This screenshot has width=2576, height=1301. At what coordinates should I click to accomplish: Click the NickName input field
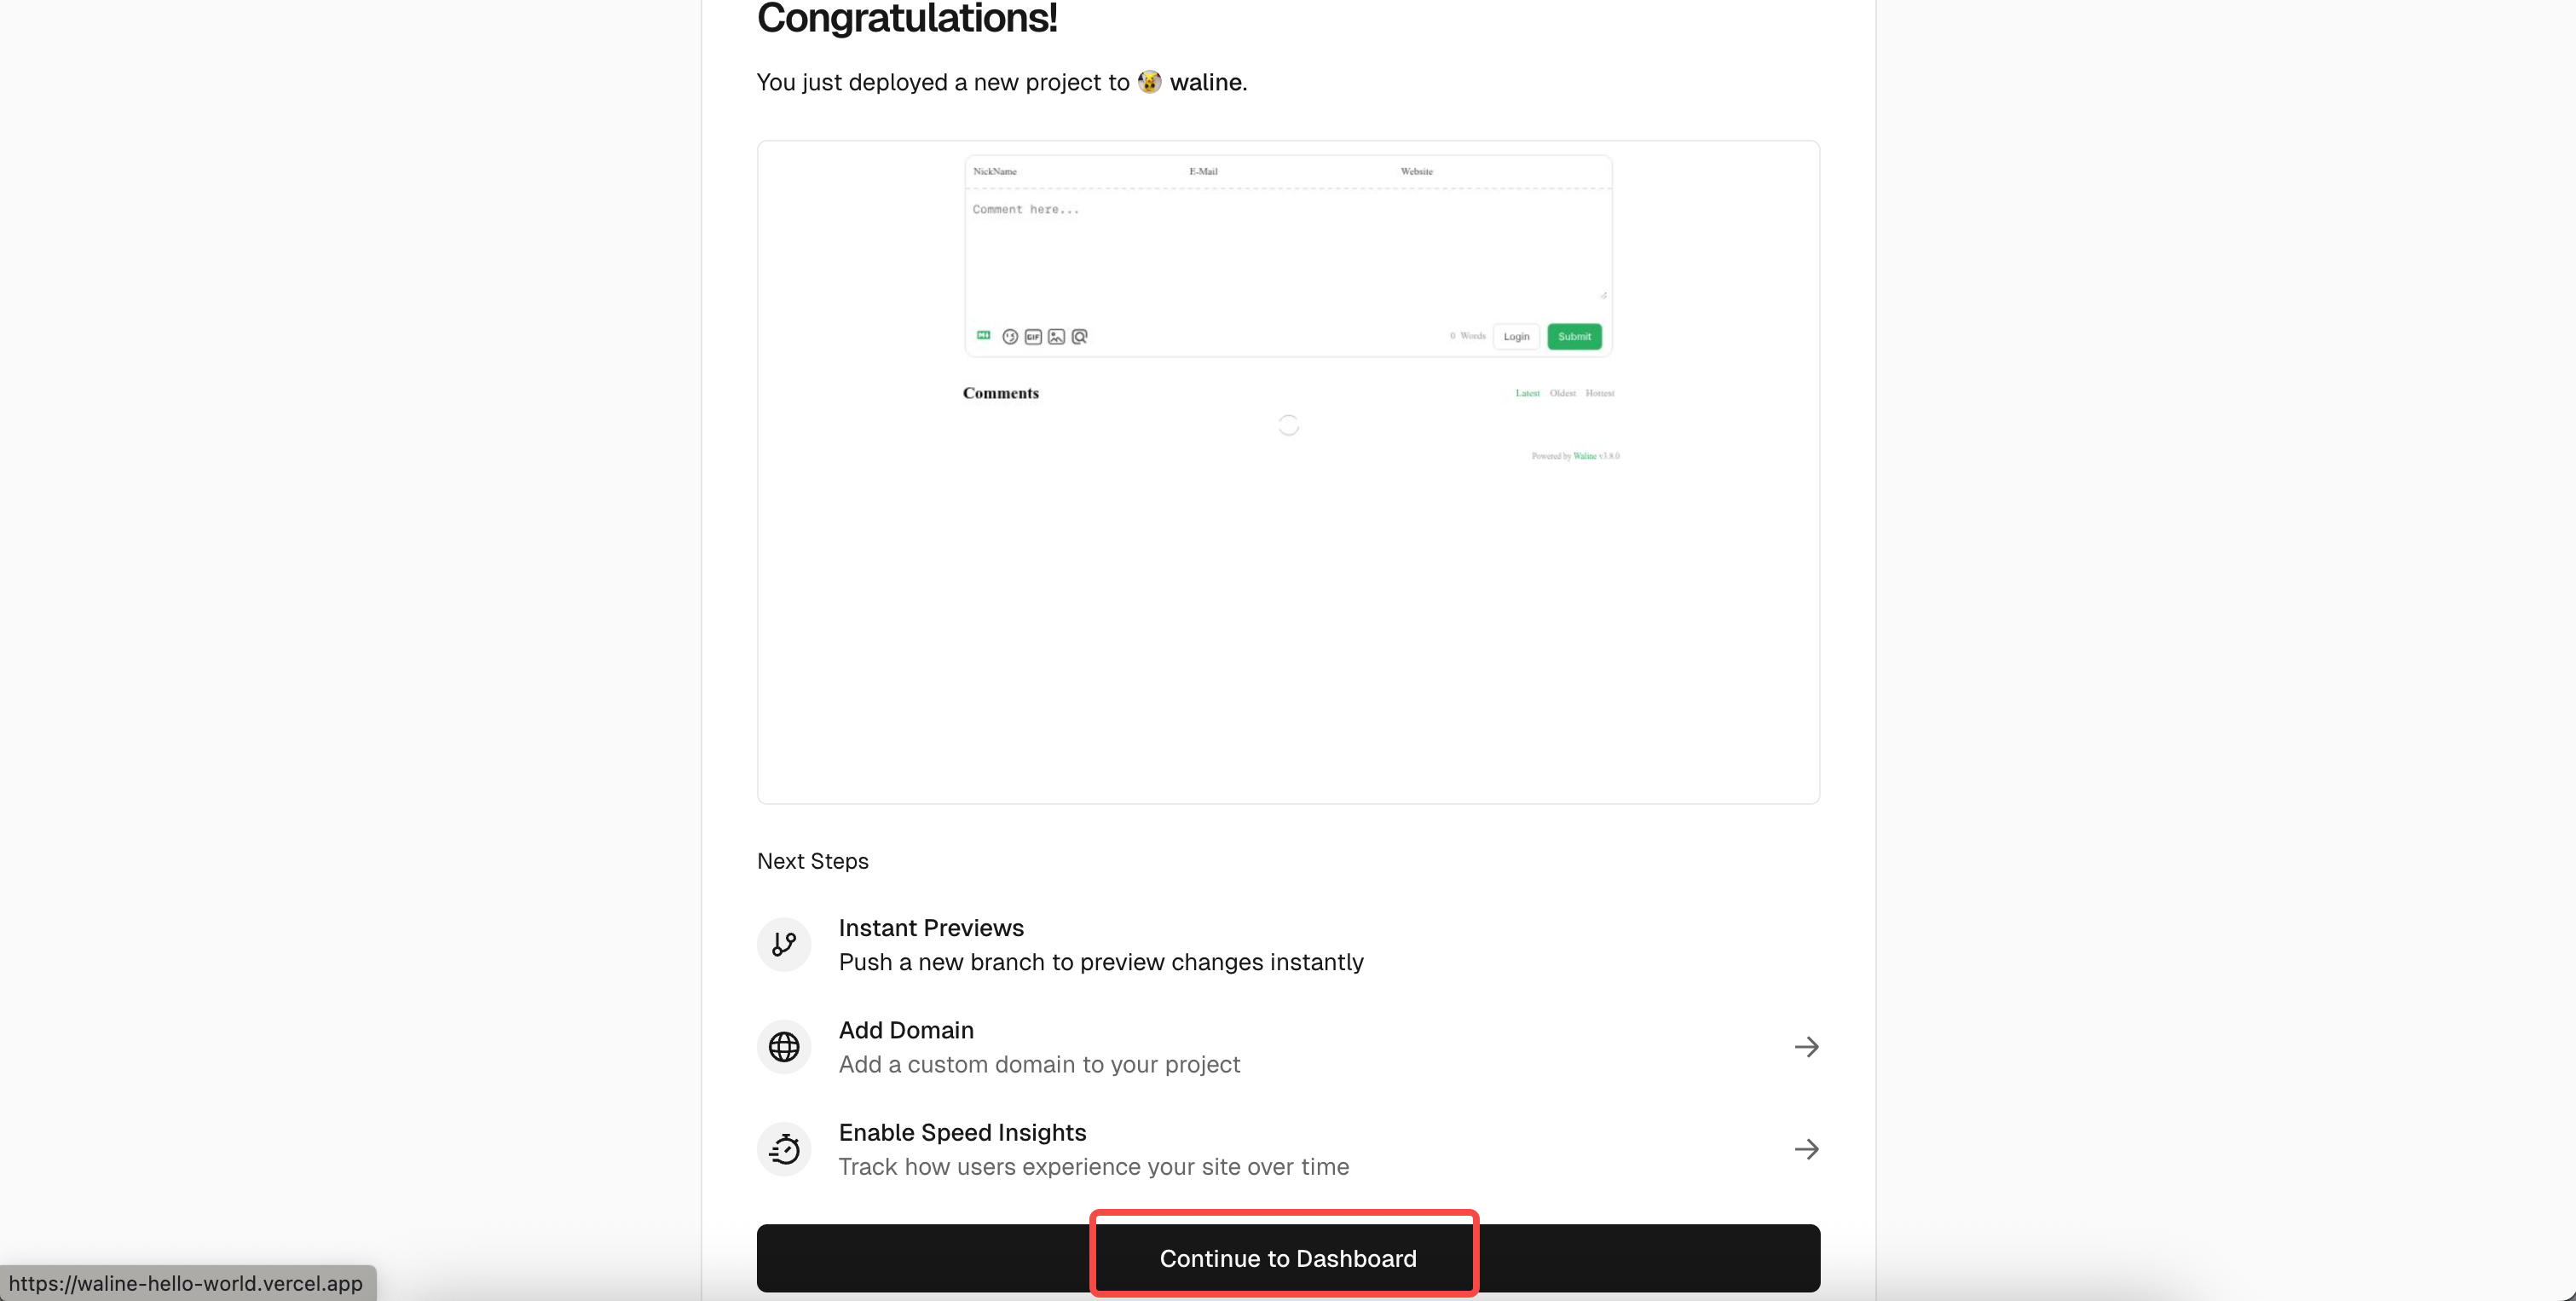(1070, 172)
